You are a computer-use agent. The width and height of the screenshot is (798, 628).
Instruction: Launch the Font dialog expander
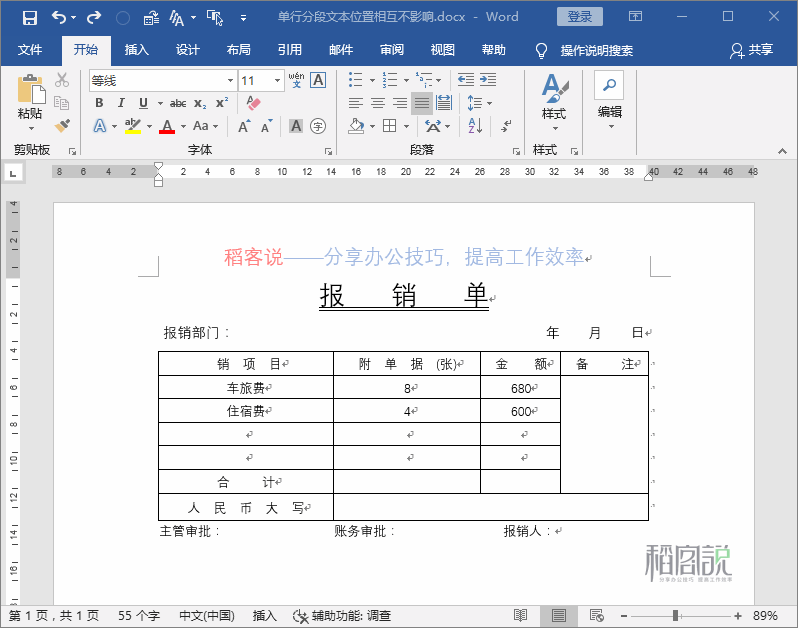tap(328, 151)
